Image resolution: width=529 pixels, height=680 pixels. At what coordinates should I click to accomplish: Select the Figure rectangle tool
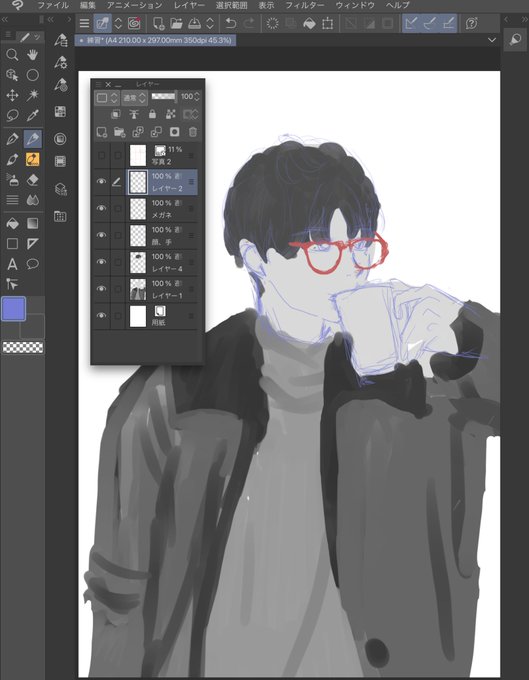click(12, 243)
